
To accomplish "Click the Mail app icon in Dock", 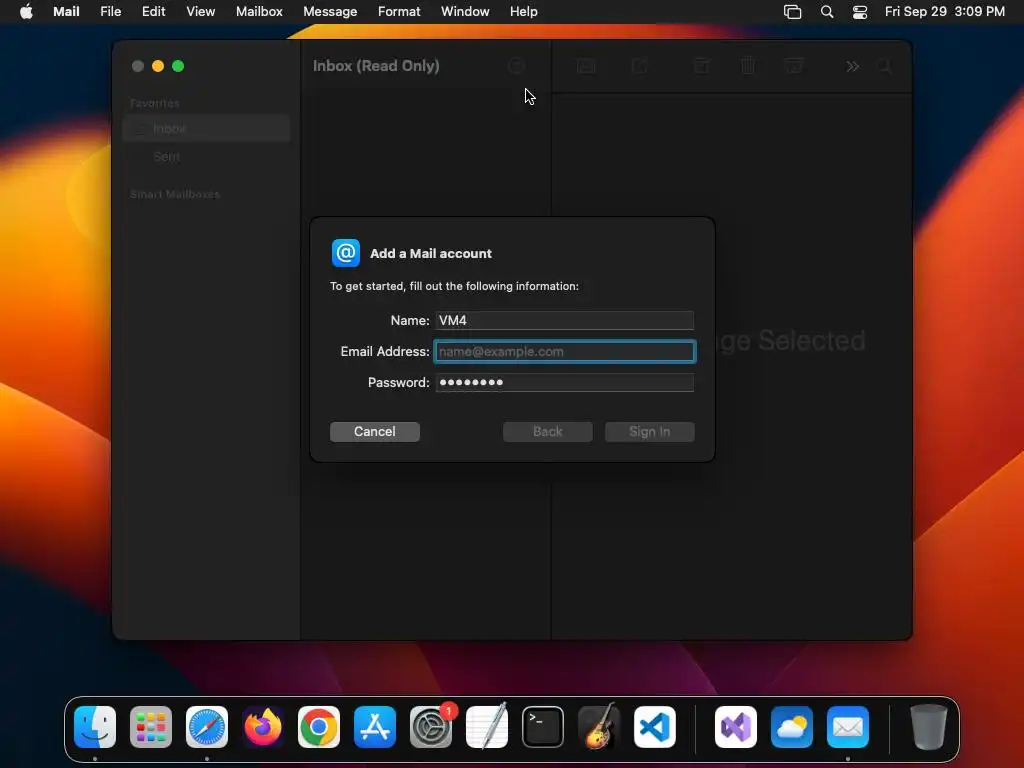I will (848, 727).
